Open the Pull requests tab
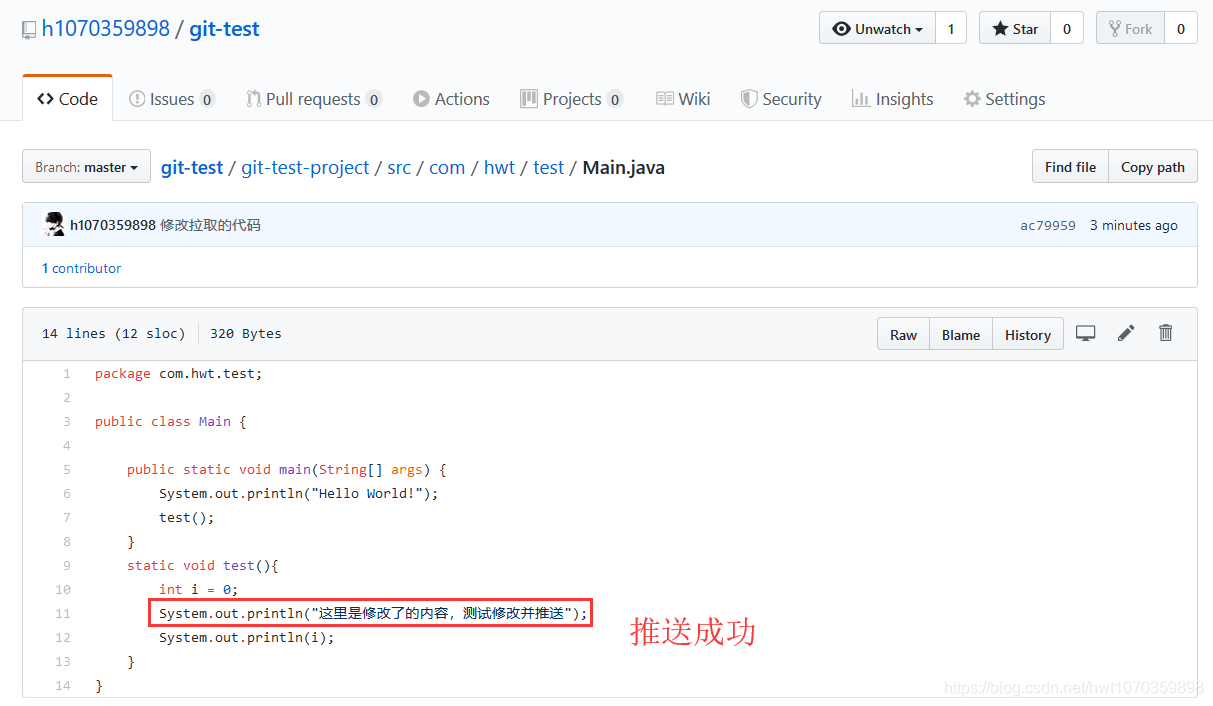 click(314, 99)
